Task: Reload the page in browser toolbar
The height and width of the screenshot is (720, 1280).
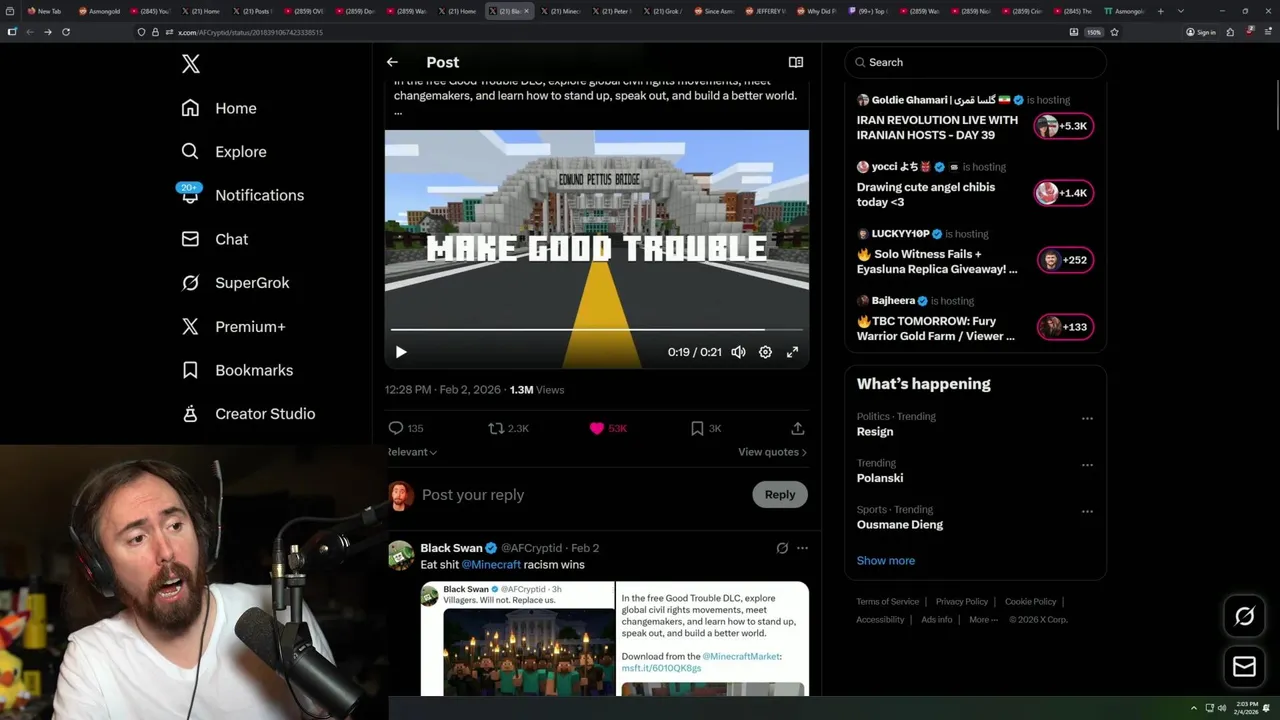Action: click(x=66, y=32)
